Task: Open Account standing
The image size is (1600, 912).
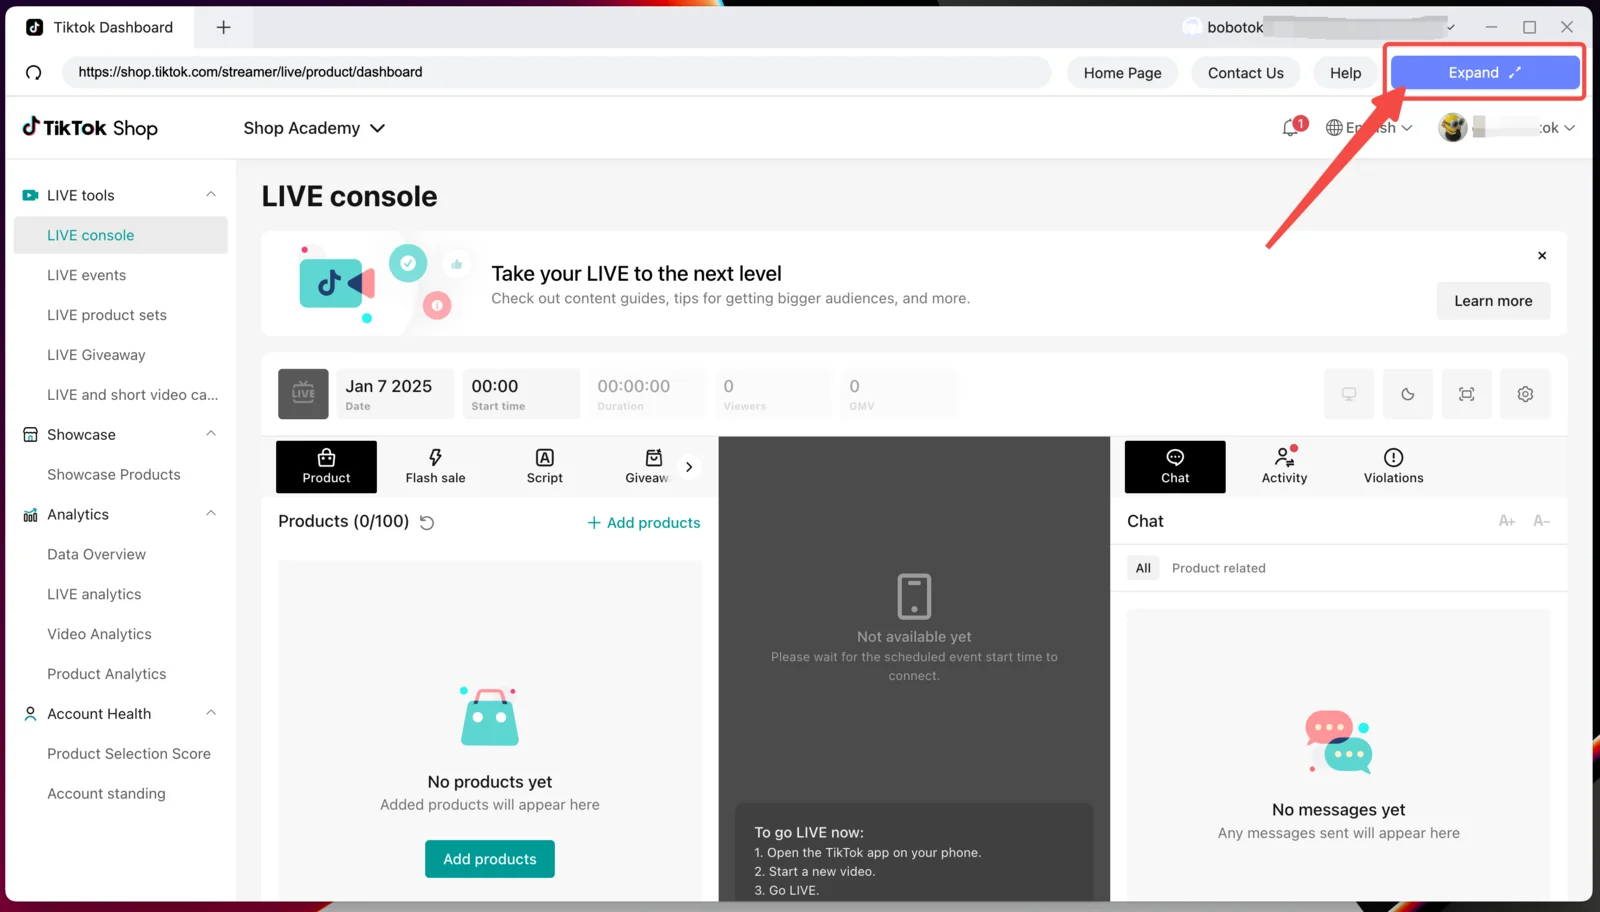Action: [x=106, y=793]
